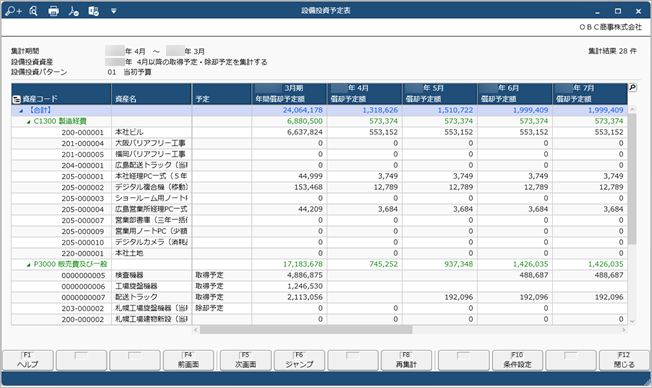
Task: Select asset code 205-000009
Action: pos(82,232)
